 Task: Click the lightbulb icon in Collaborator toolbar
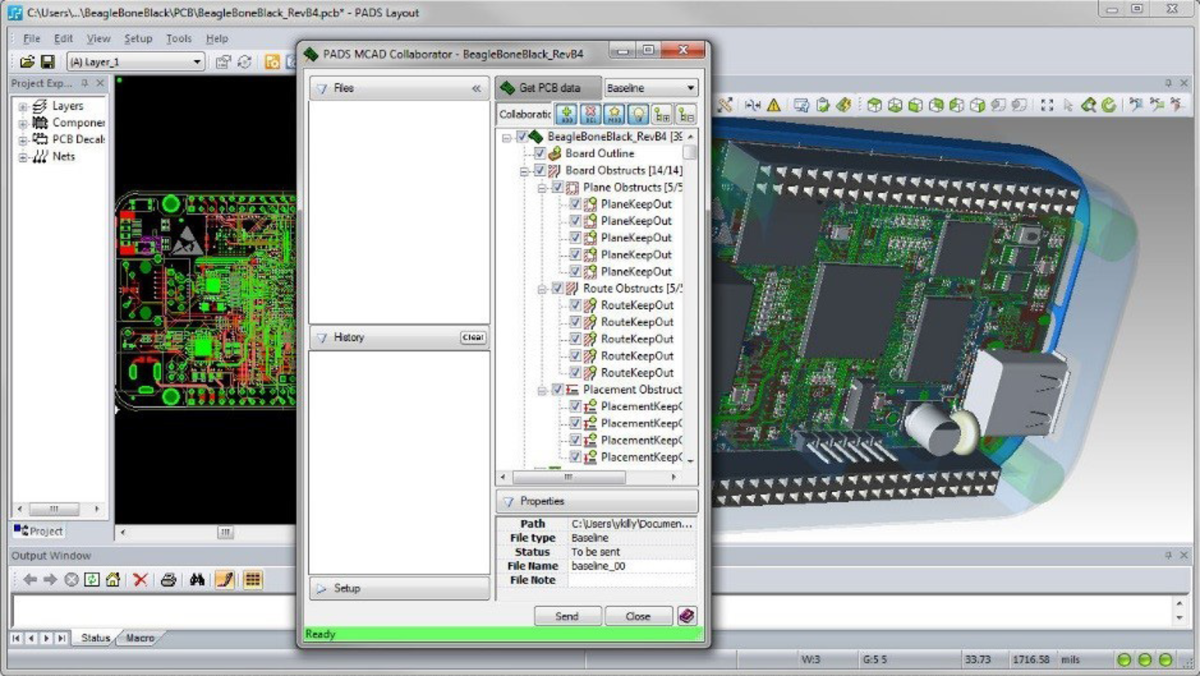click(x=637, y=114)
